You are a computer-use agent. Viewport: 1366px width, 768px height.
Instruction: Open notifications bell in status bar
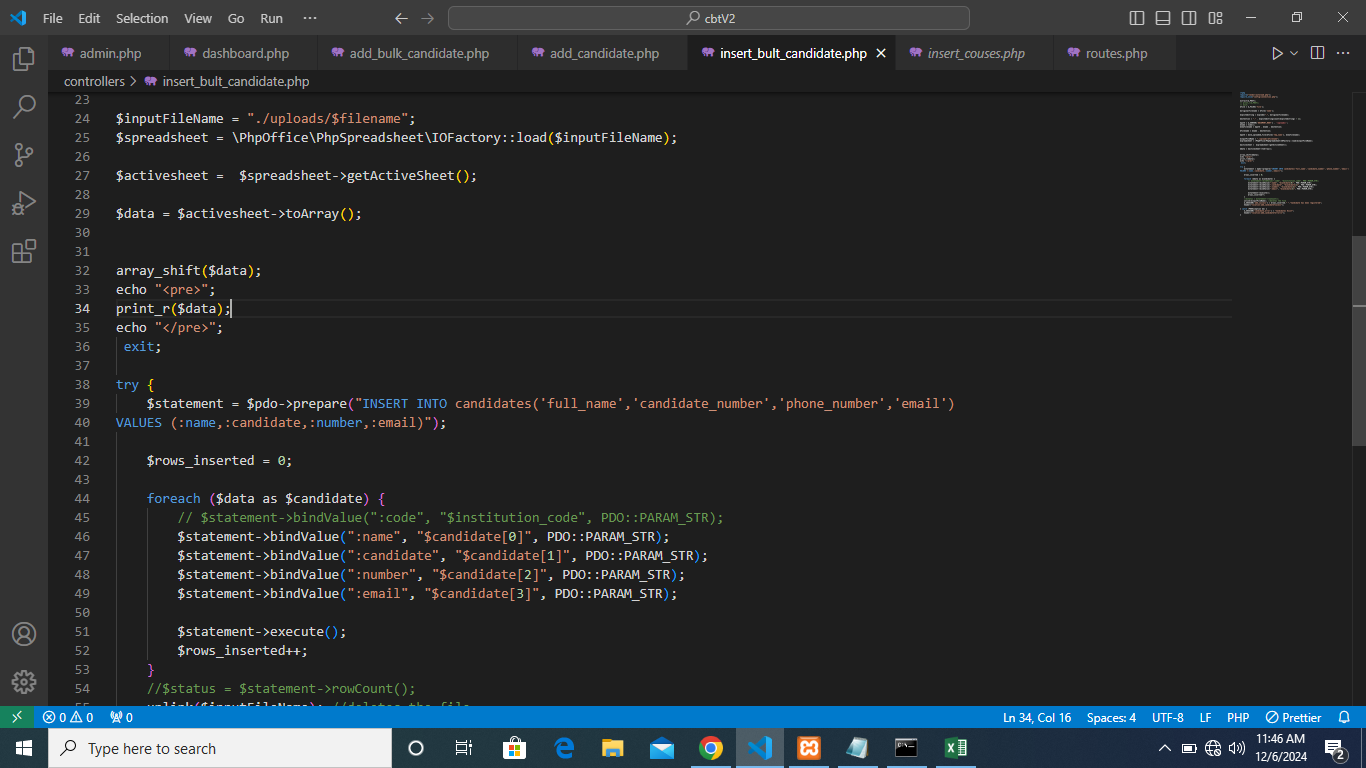click(1346, 717)
